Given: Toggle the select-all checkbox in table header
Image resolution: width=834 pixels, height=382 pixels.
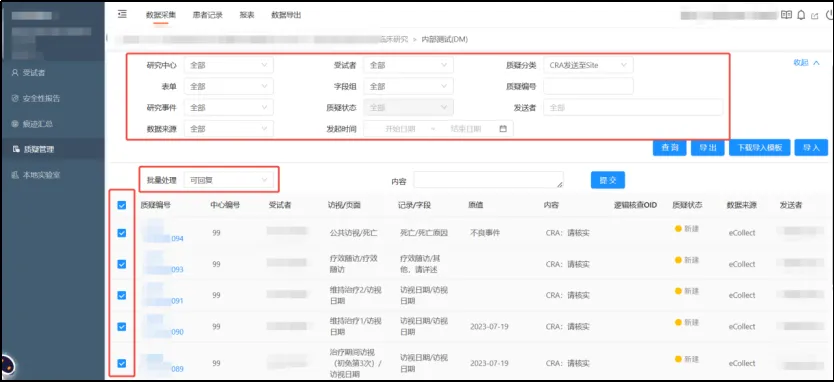Looking at the screenshot, I should pyautogui.click(x=121, y=205).
